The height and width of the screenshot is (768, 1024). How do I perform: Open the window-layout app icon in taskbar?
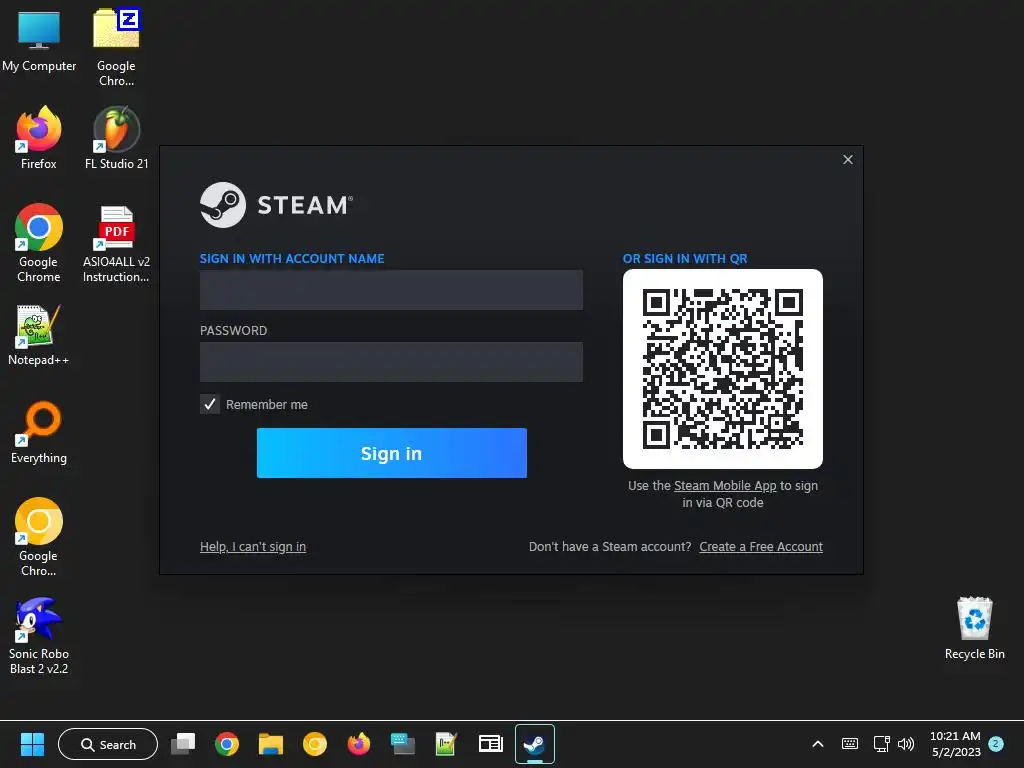click(490, 744)
